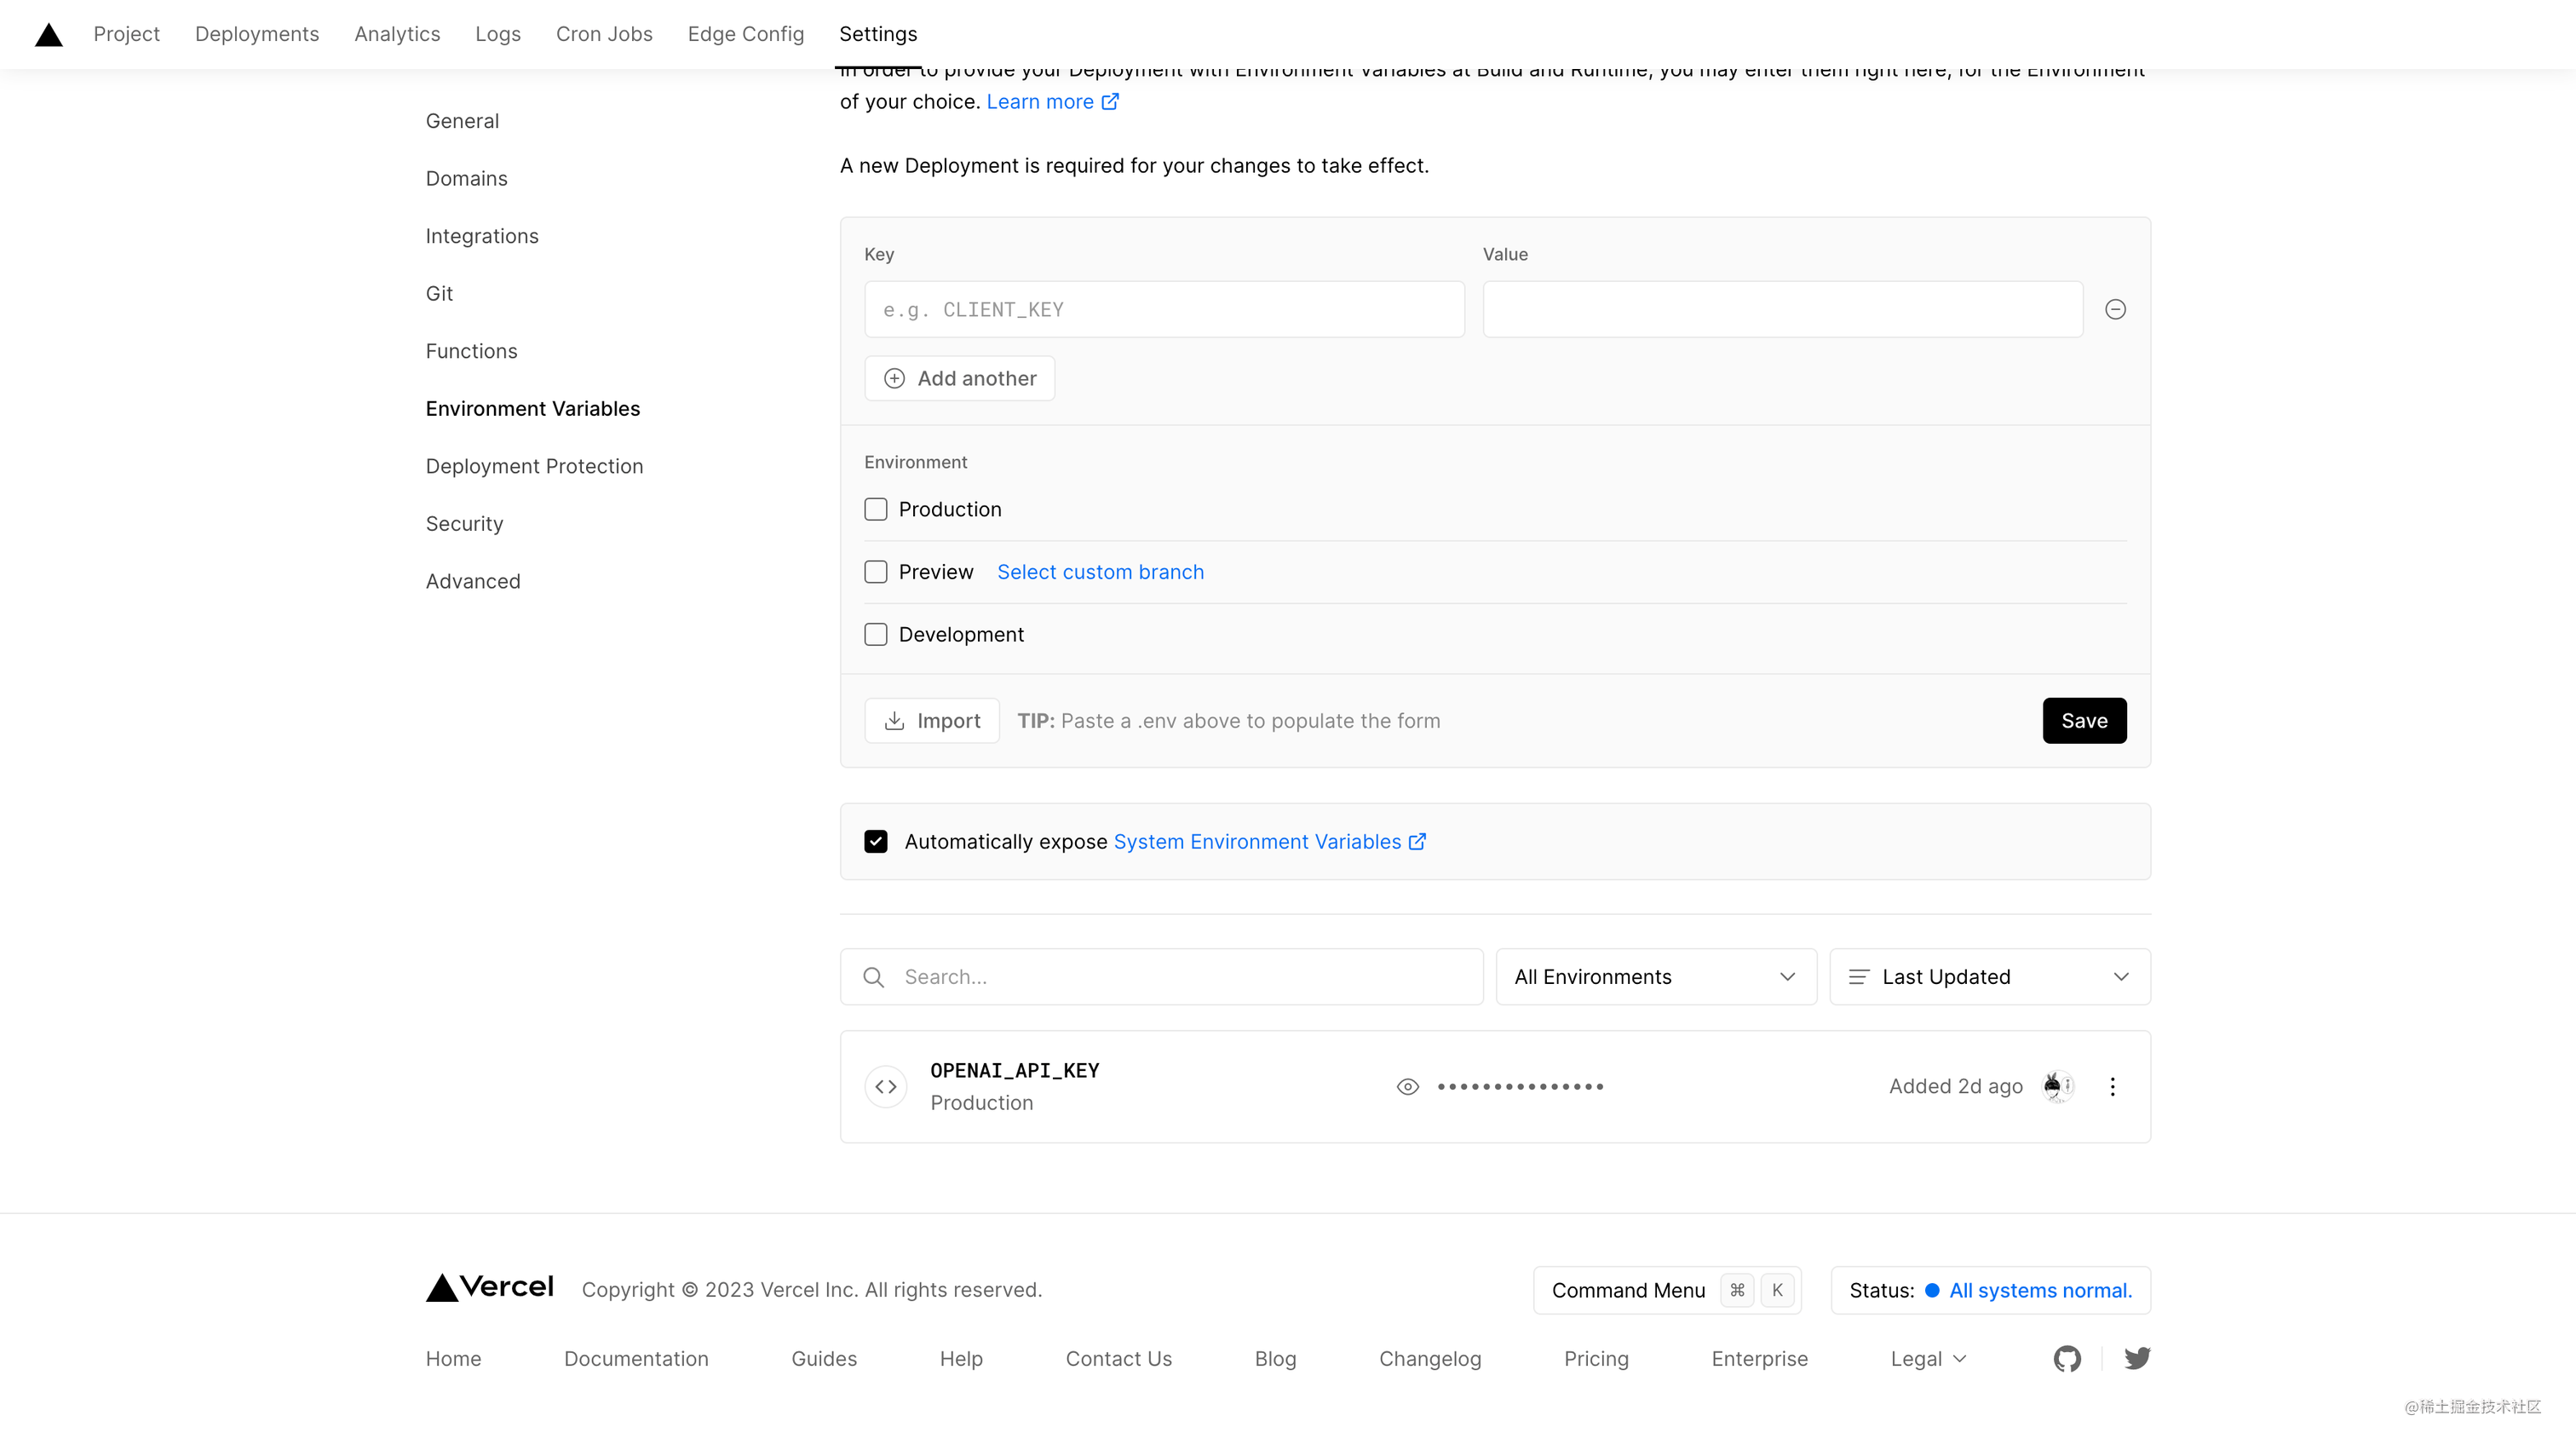This screenshot has width=2576, height=1450.
Task: Open the Logs tab
Action: (x=498, y=34)
